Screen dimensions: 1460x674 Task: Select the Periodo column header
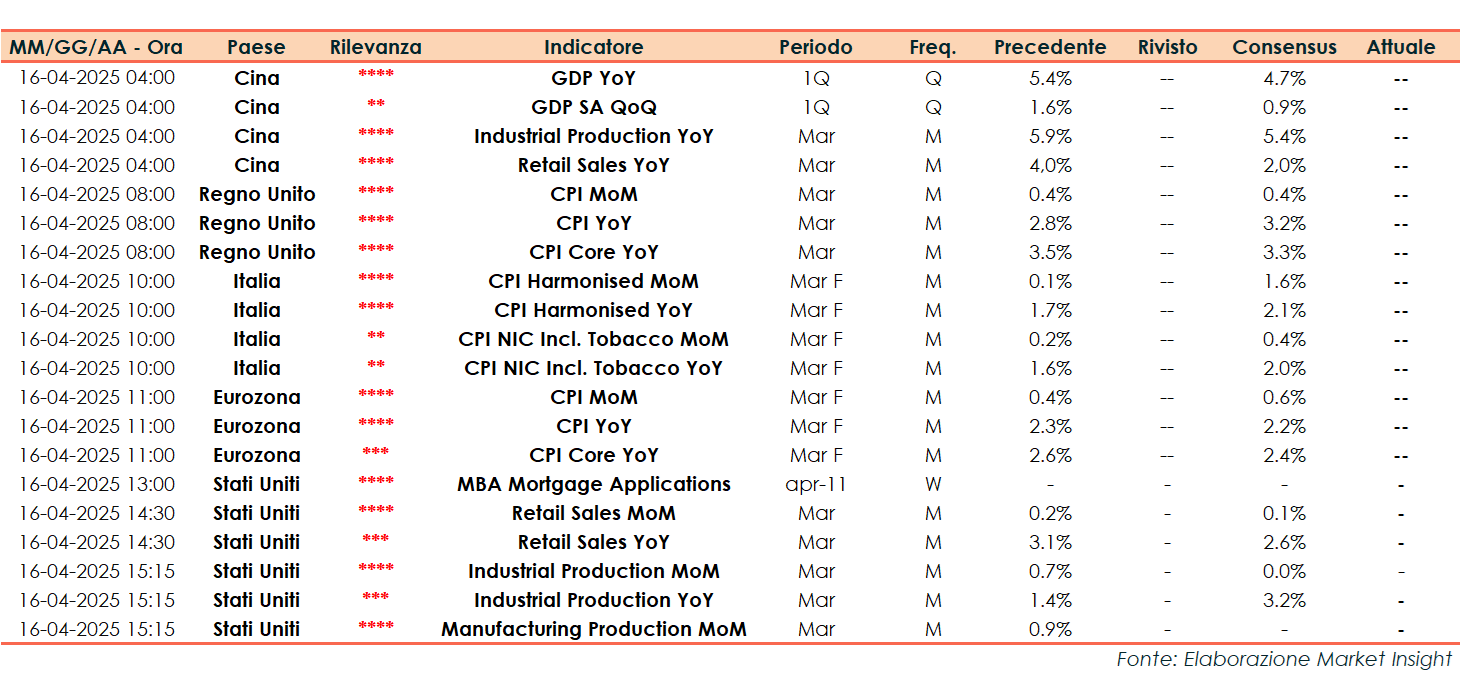816,47
